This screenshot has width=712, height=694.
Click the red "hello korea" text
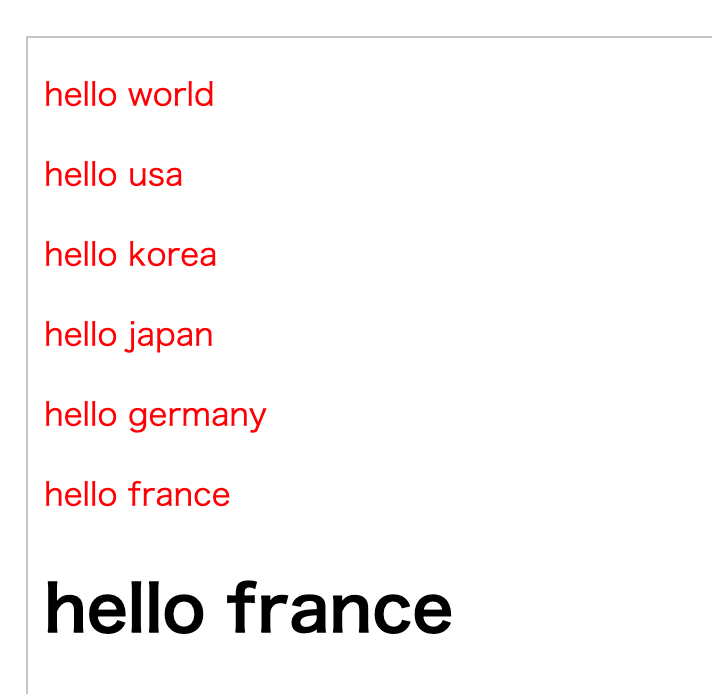click(x=130, y=254)
